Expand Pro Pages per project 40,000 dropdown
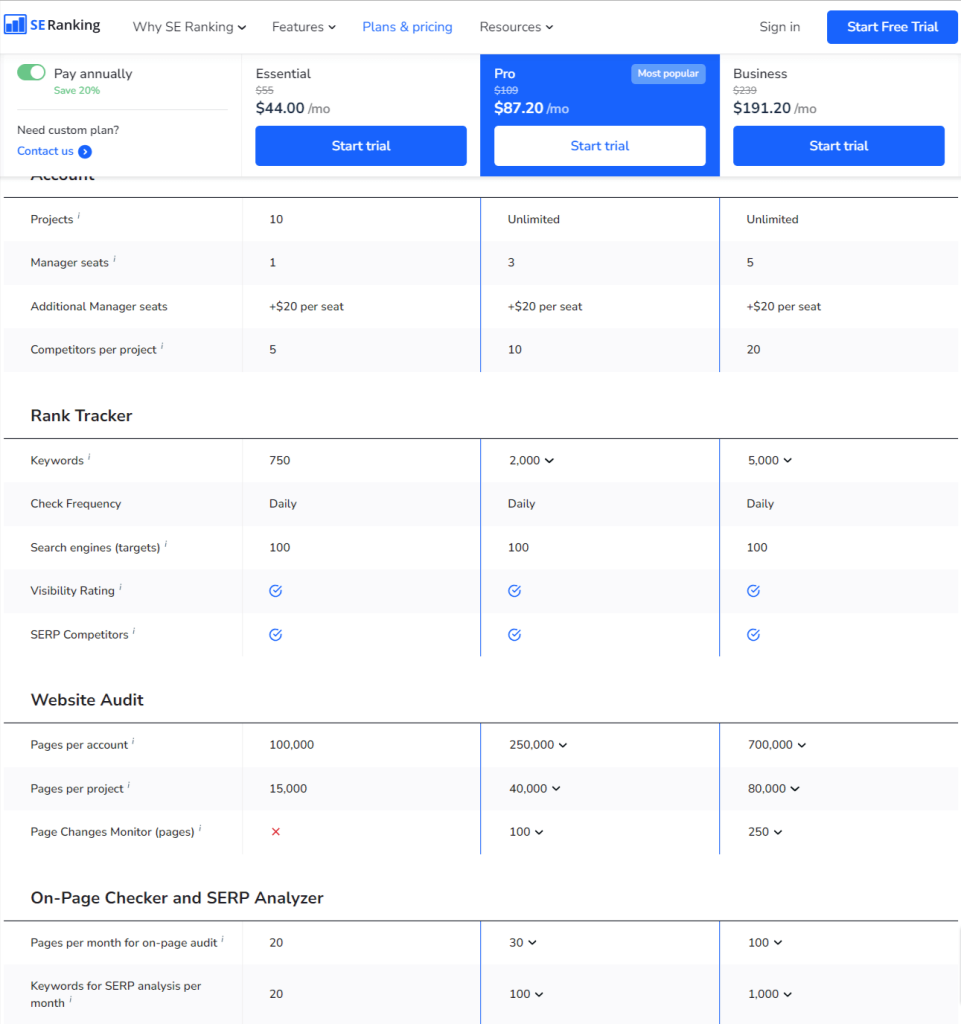Screen dimensions: 961x1024 (x=535, y=788)
